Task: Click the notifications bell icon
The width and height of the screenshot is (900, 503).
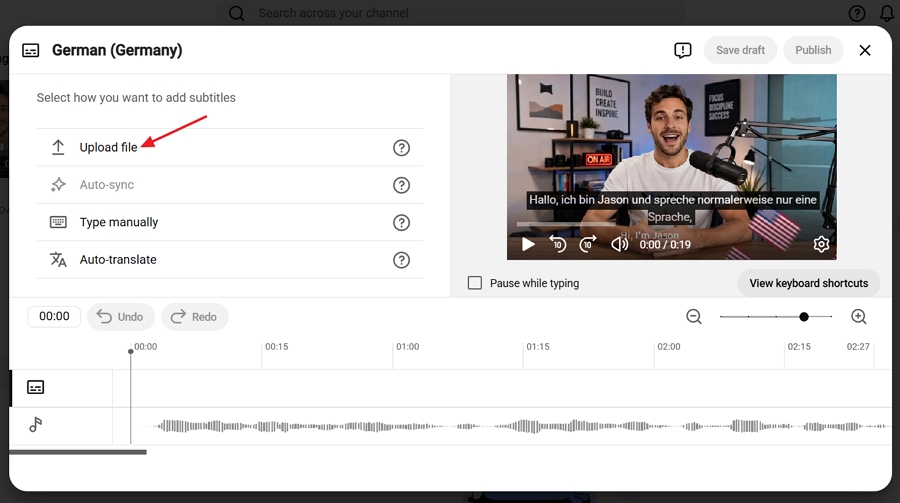Action: (x=887, y=13)
